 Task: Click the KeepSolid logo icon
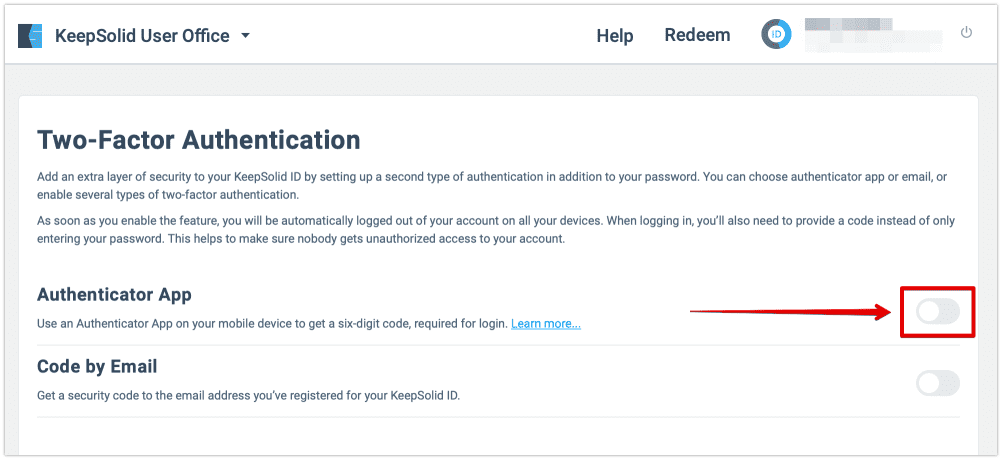pyautogui.click(x=30, y=36)
